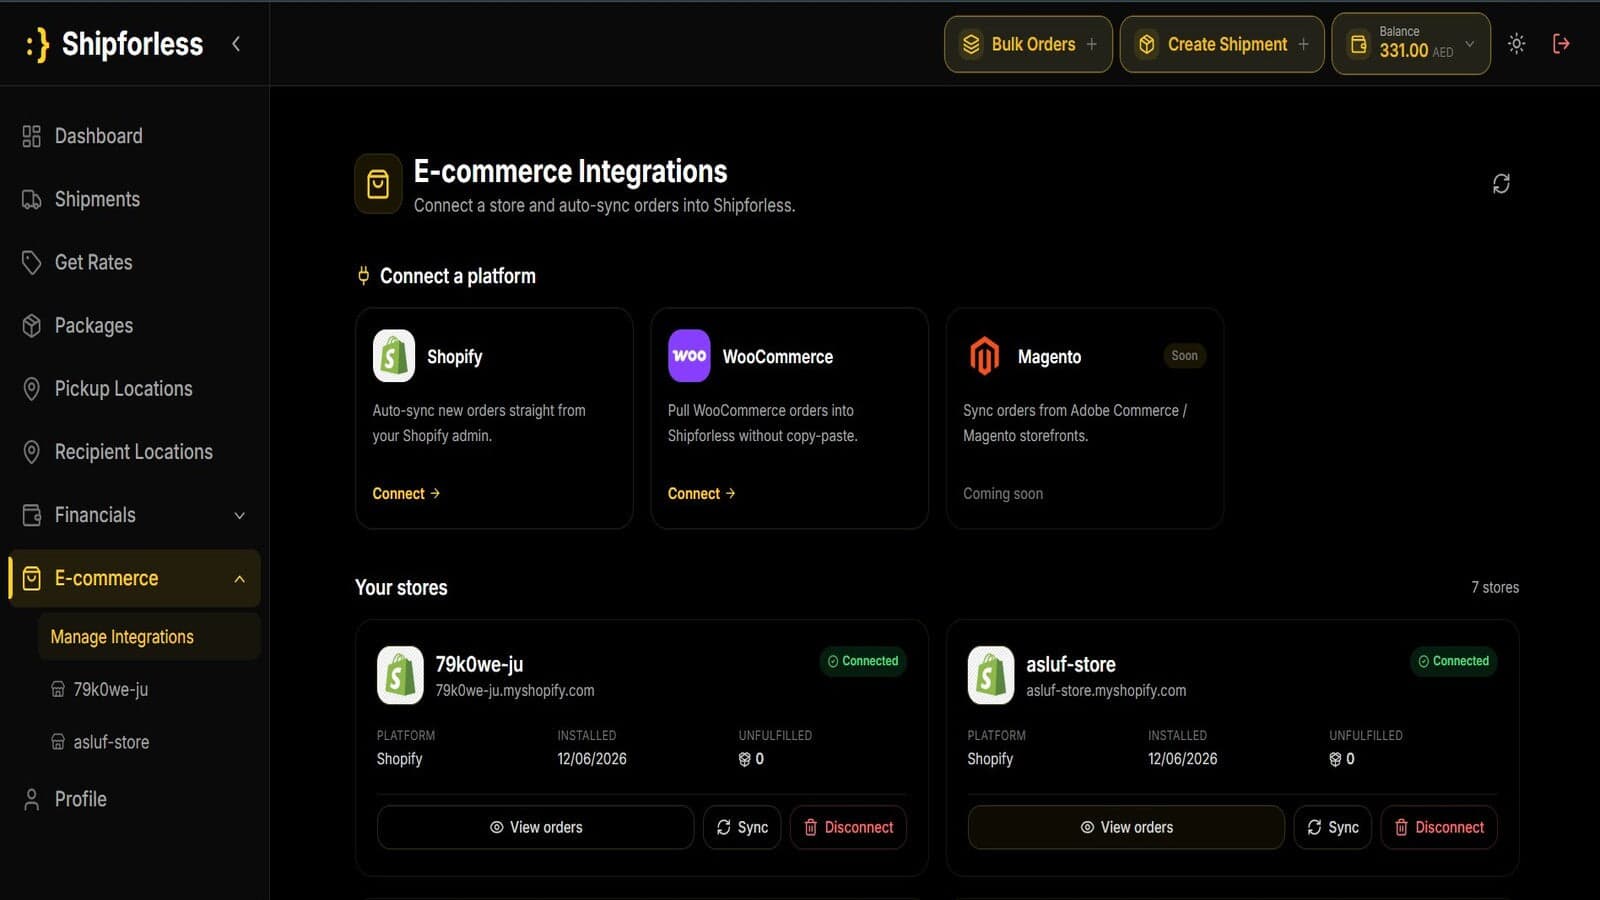Screen dimensions: 1600x900
Task: Click the Shopify icon on 79k0we-ju store card
Action: (400, 675)
